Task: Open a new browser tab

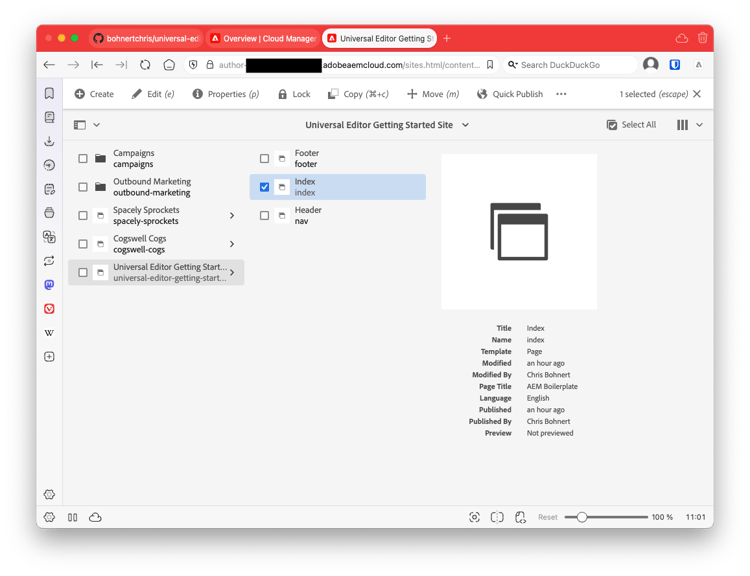Action: coord(447,38)
